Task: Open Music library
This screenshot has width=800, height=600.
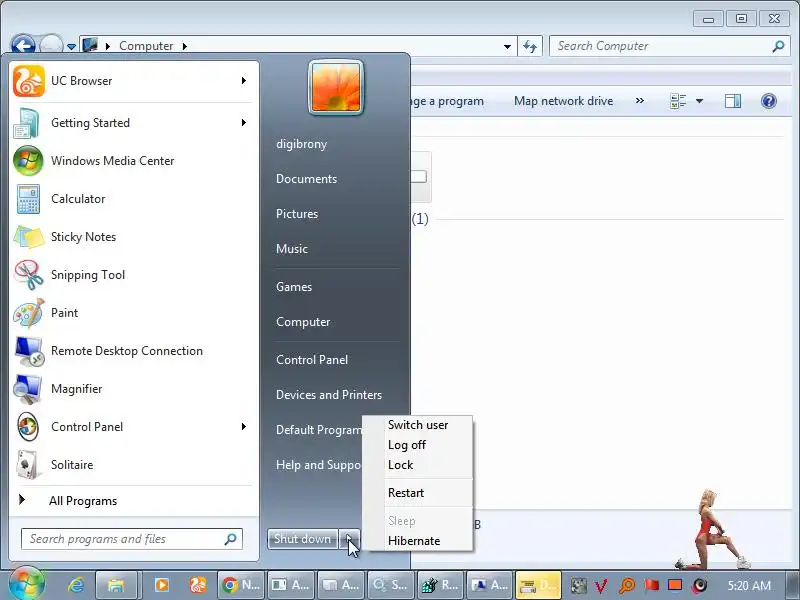Action: (x=292, y=249)
